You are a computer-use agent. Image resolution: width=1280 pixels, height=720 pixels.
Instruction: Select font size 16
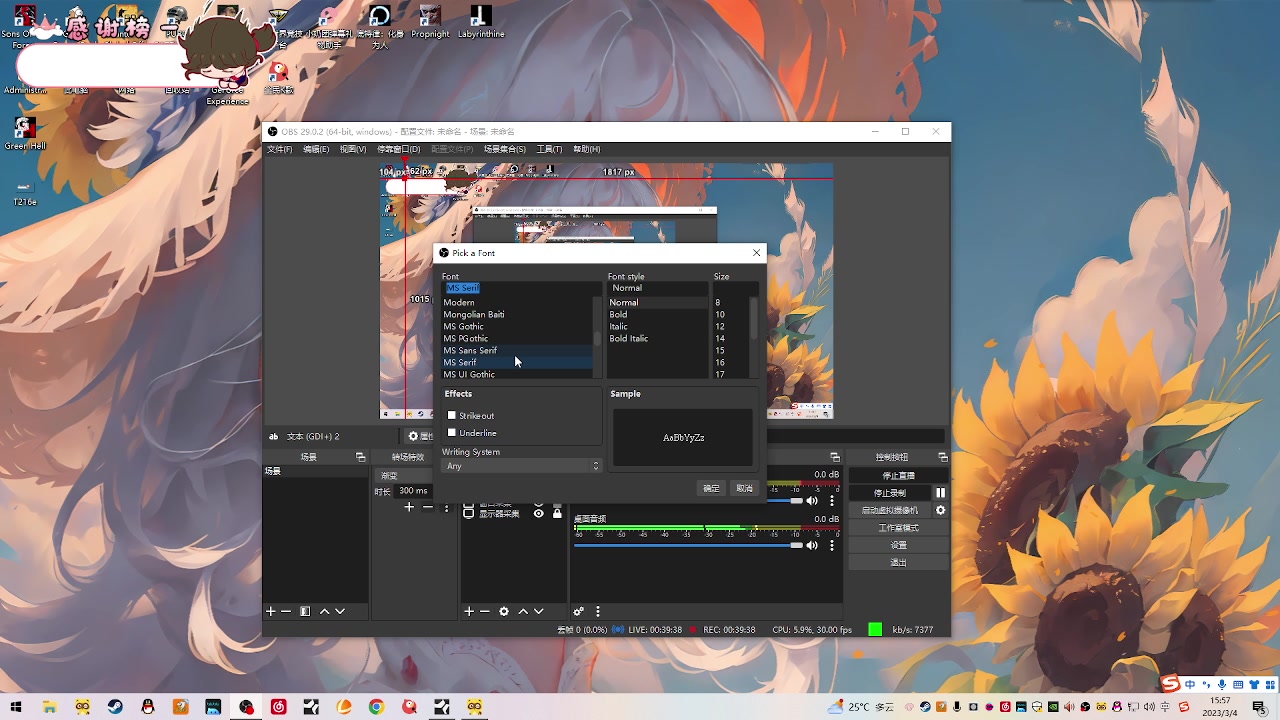[731, 362]
